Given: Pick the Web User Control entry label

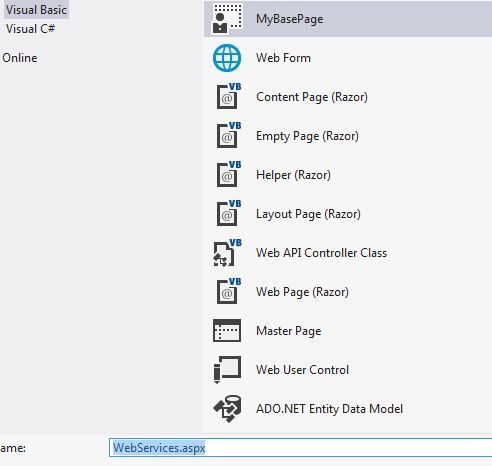Looking at the screenshot, I should click(302, 370).
